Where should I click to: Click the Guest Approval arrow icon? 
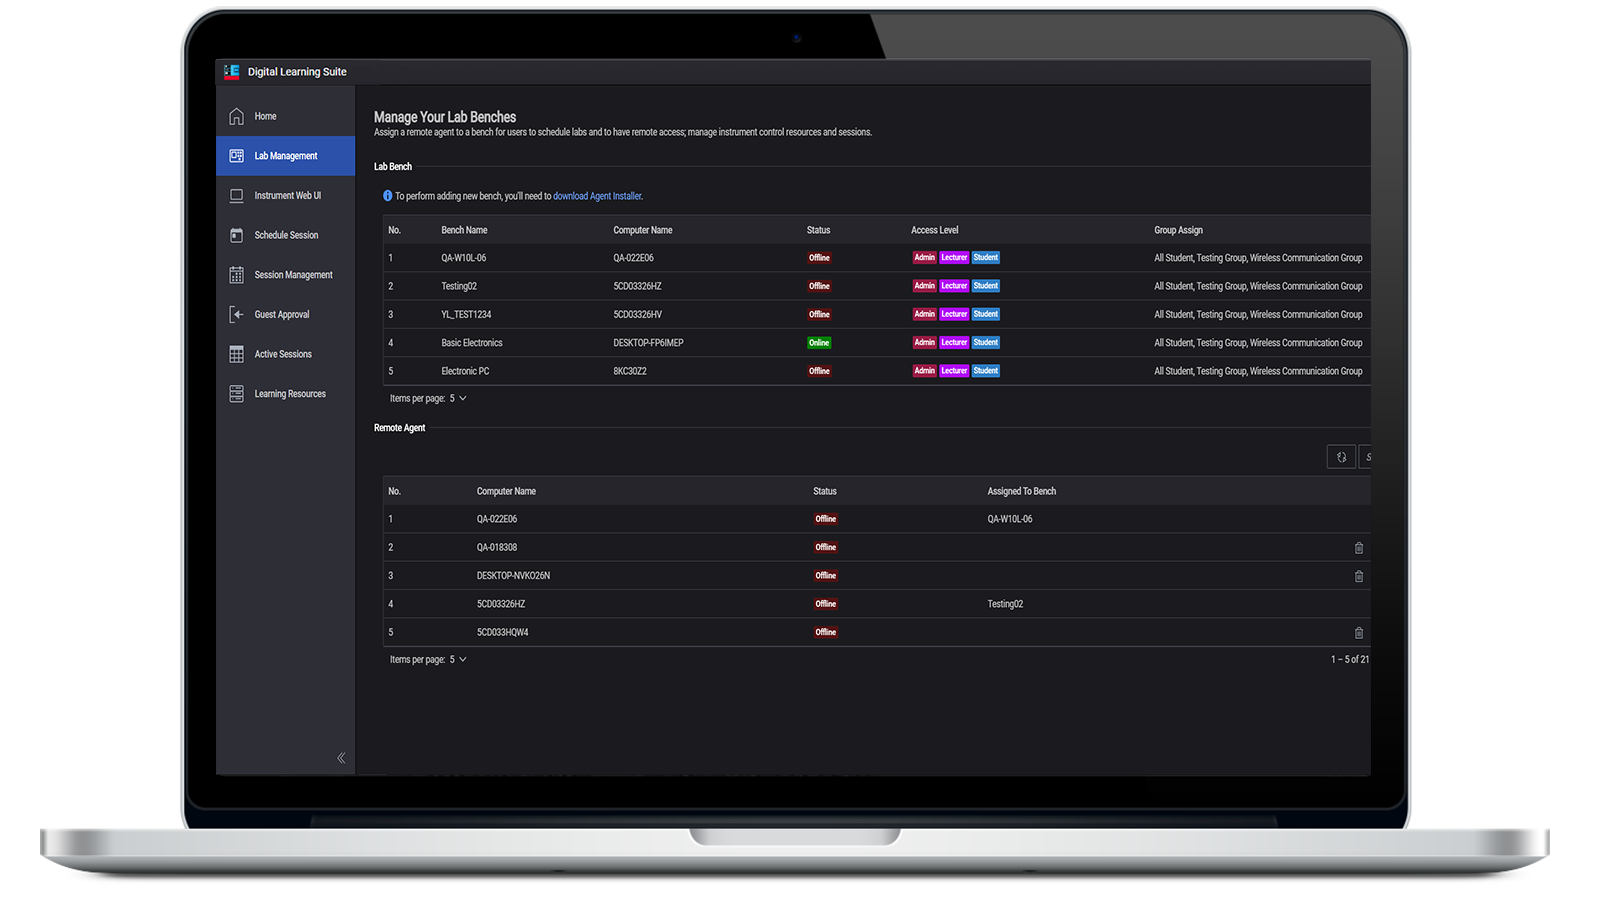tap(237, 315)
